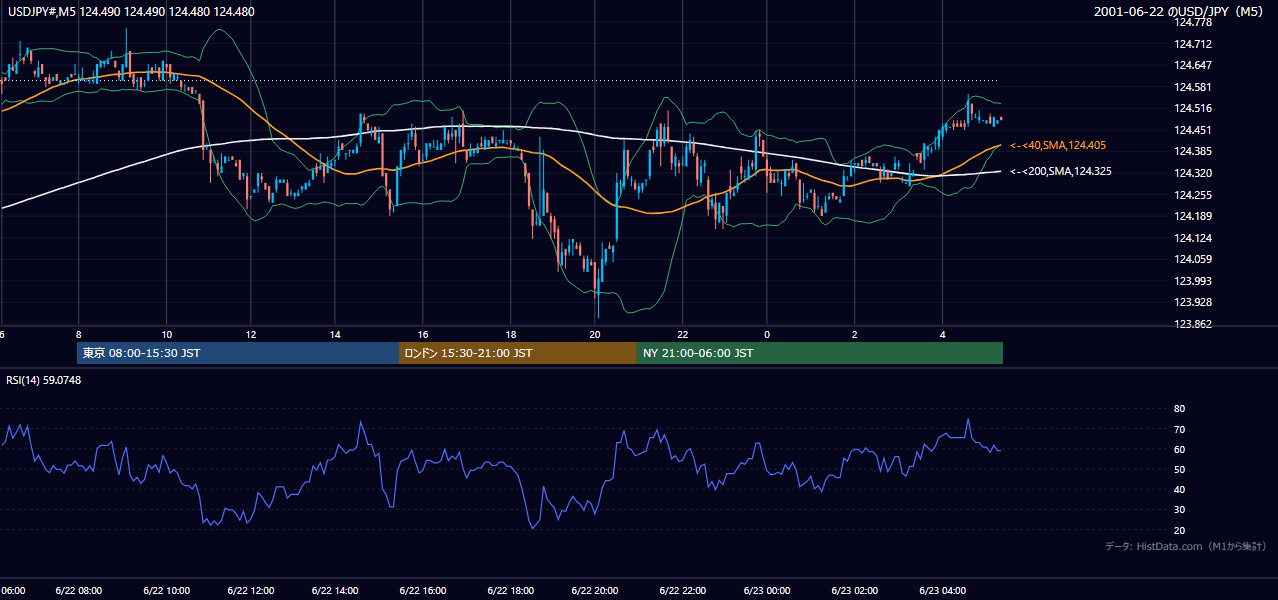Click the RSI 30 level label
The image size is (1278, 600).
pos(1179,510)
